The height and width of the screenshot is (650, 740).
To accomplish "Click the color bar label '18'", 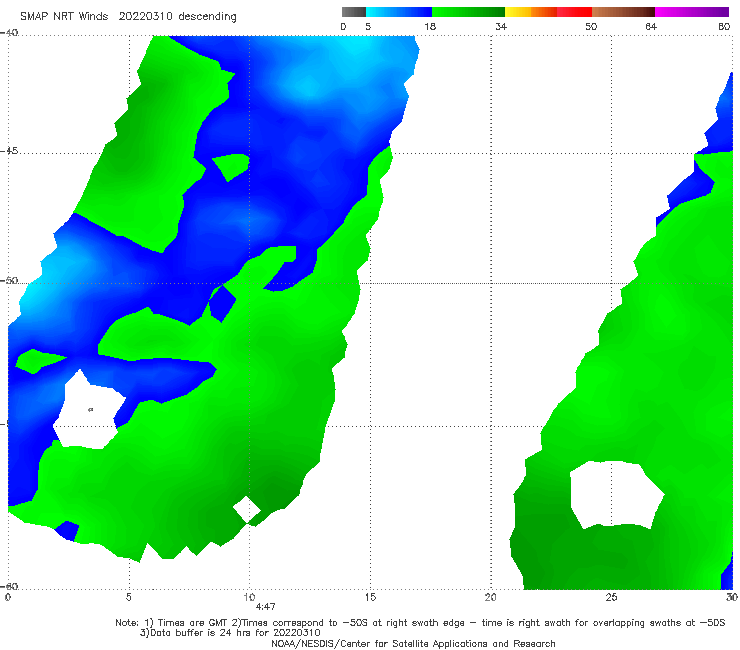I will (430, 27).
